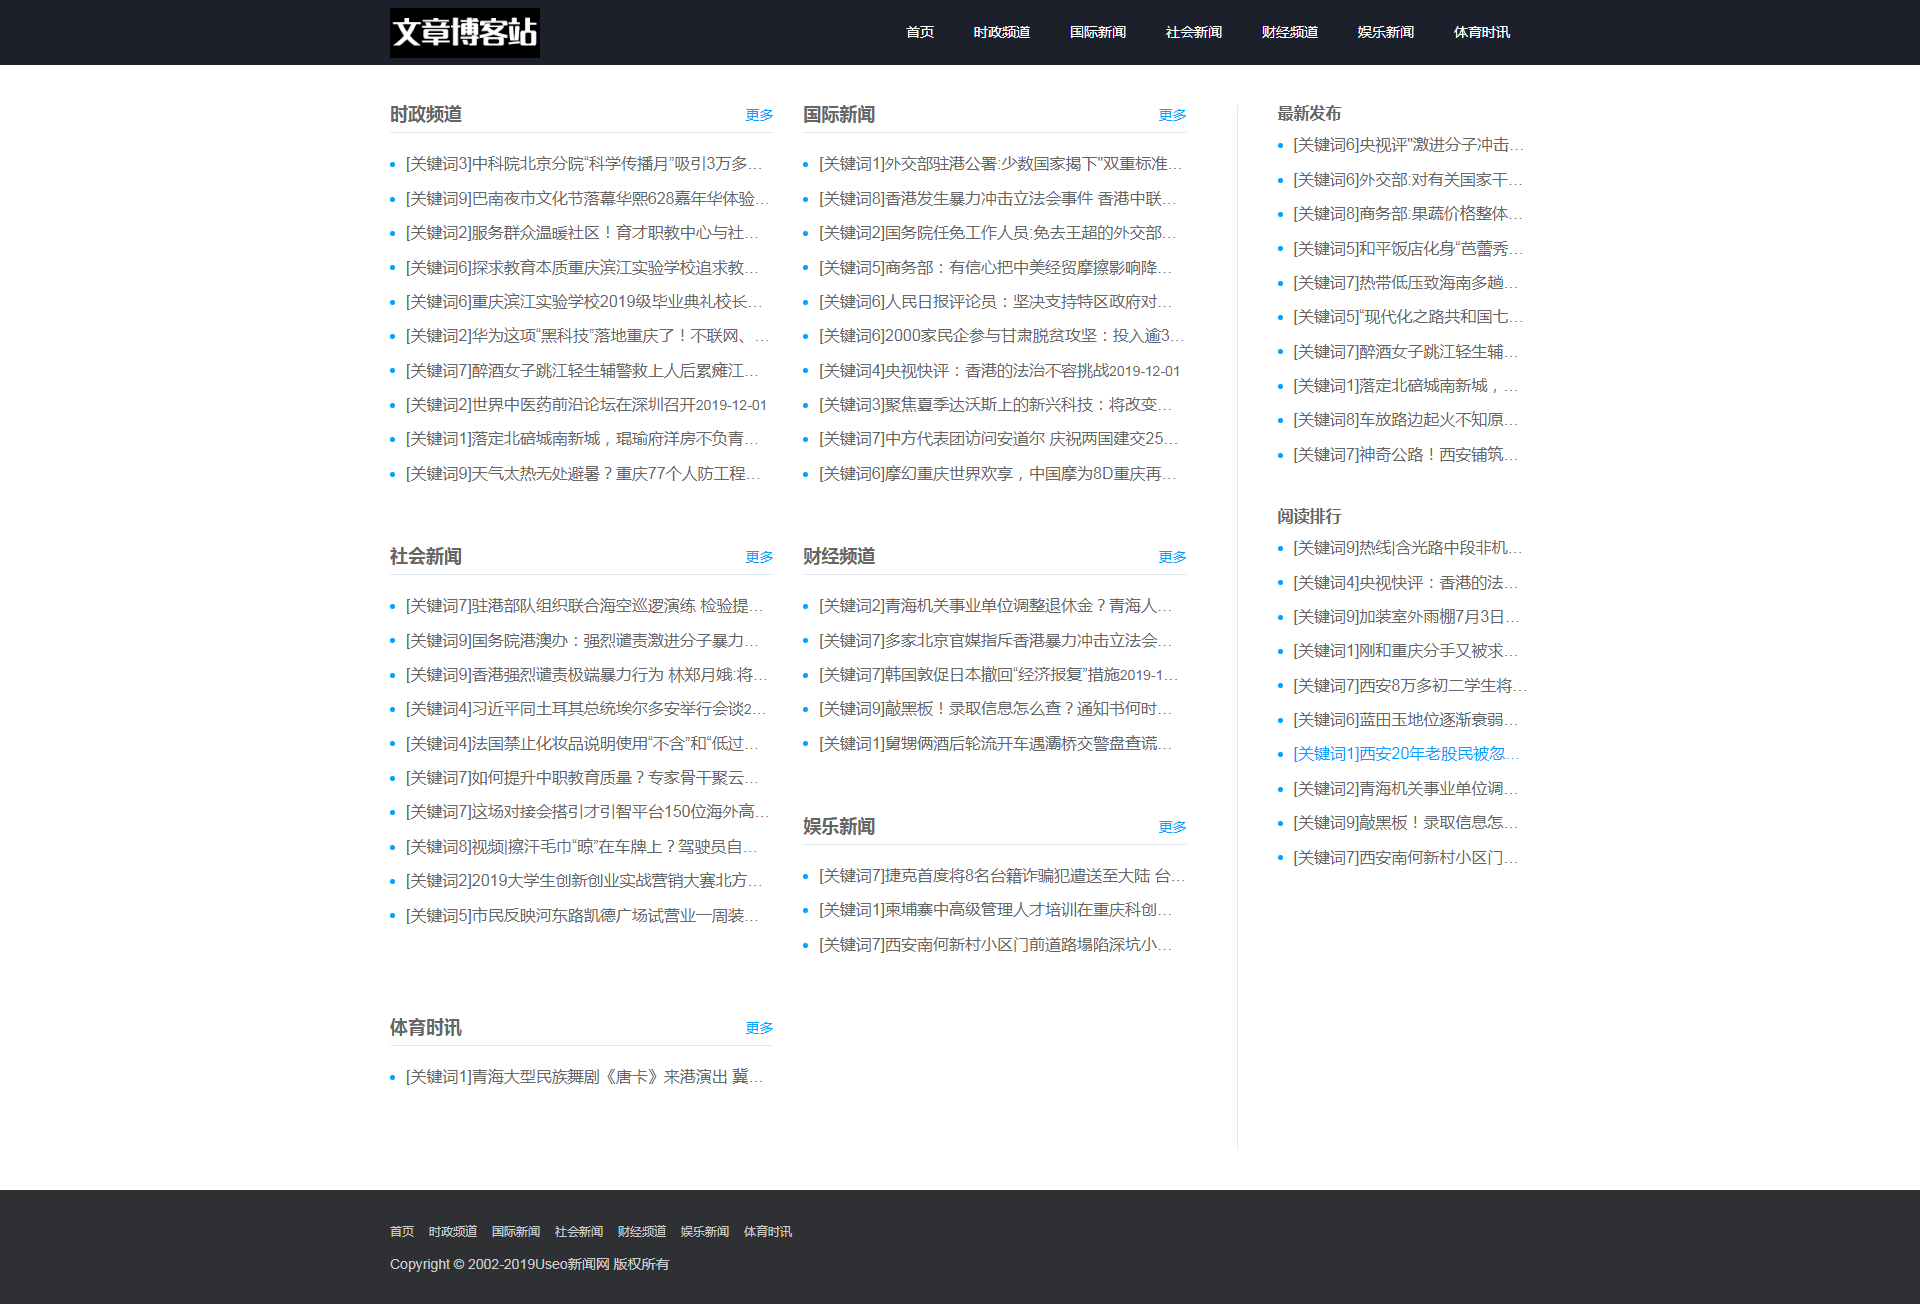Open article 探求教育本质重庆滨江实验学校
The image size is (1920, 1304).
click(x=583, y=267)
